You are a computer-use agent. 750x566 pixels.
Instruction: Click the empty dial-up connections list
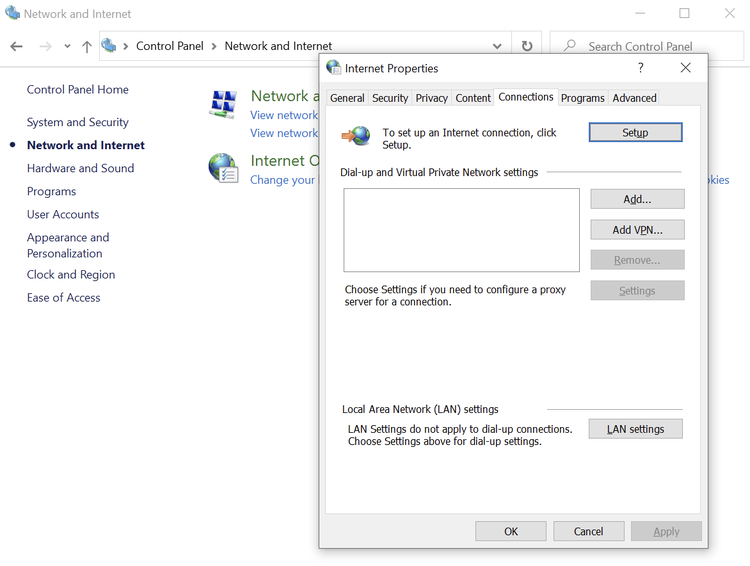coord(461,230)
